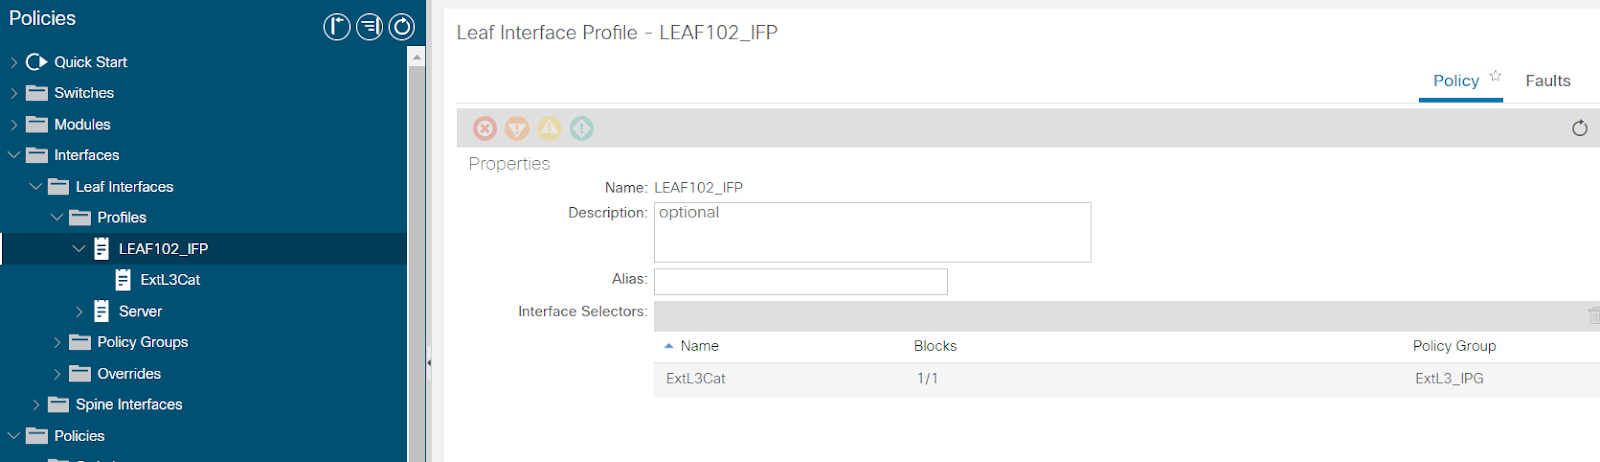Click the middle Policies header list icon
This screenshot has width=1600, height=462.
coord(370,27)
